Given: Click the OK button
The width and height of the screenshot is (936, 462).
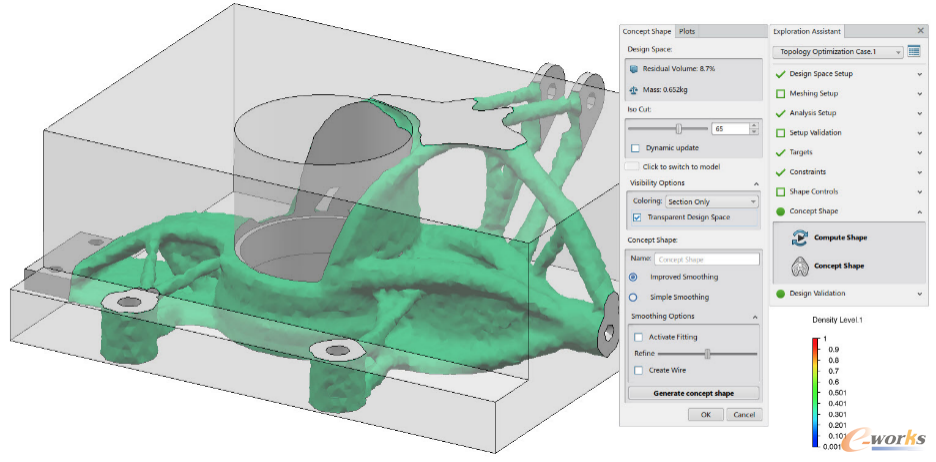Looking at the screenshot, I should (x=706, y=414).
